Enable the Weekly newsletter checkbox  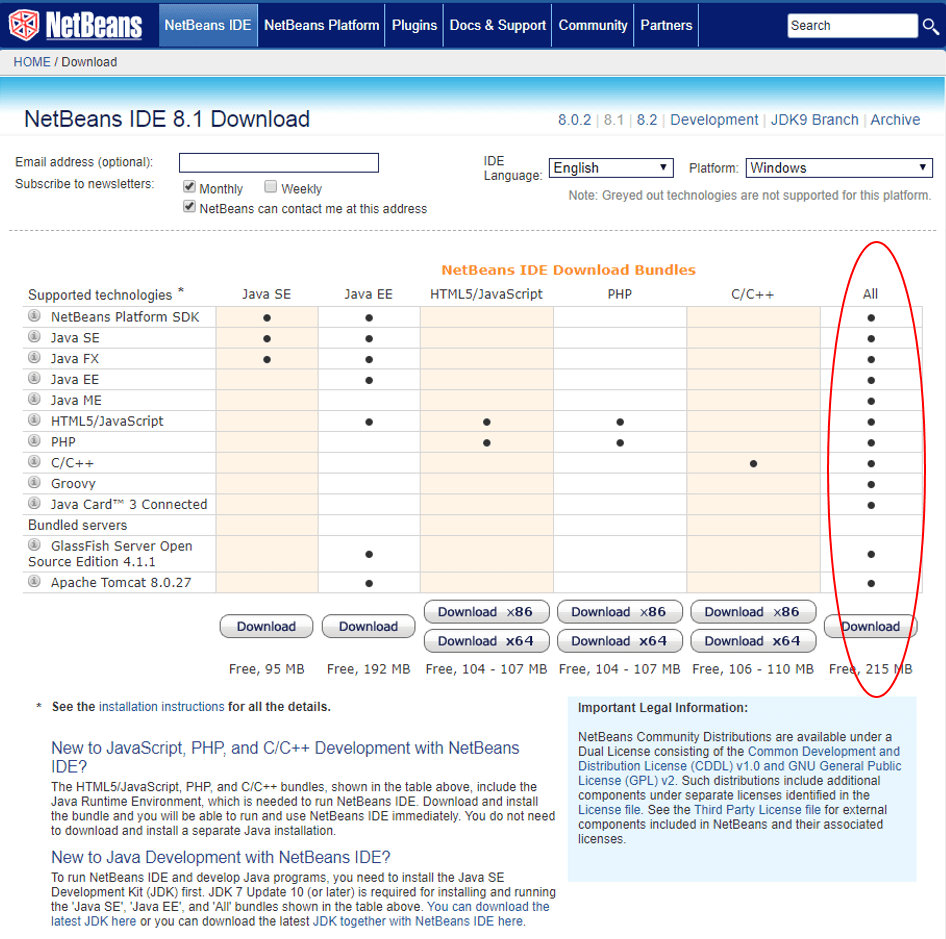pos(271,187)
